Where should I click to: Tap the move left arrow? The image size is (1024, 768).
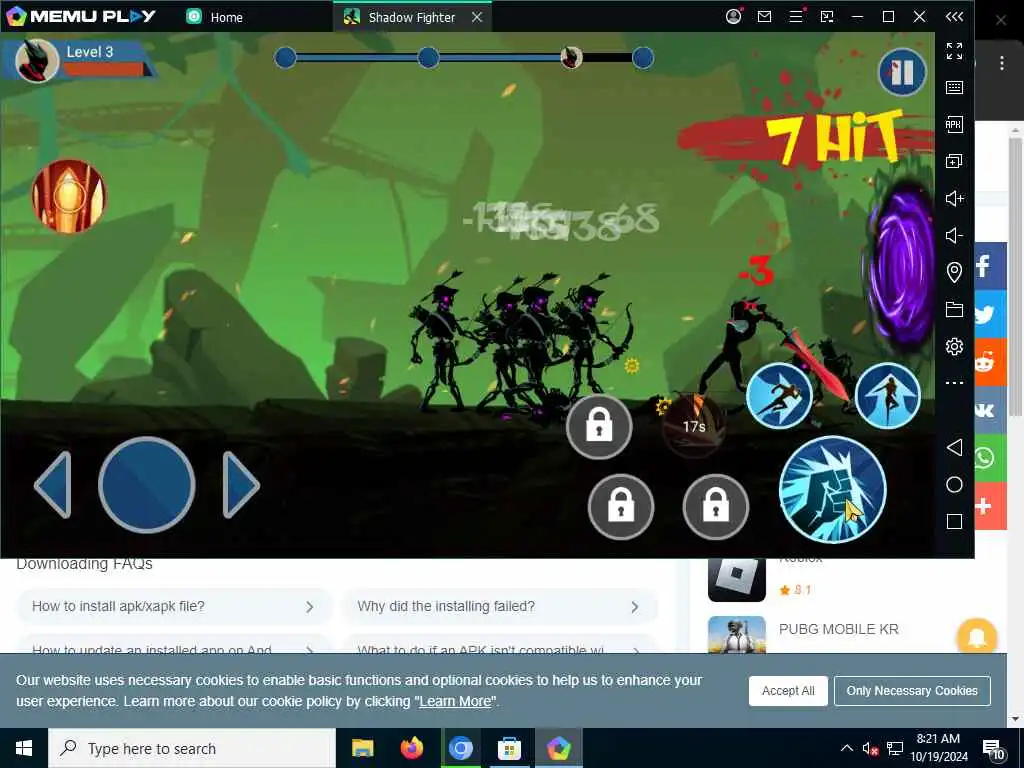(x=53, y=485)
